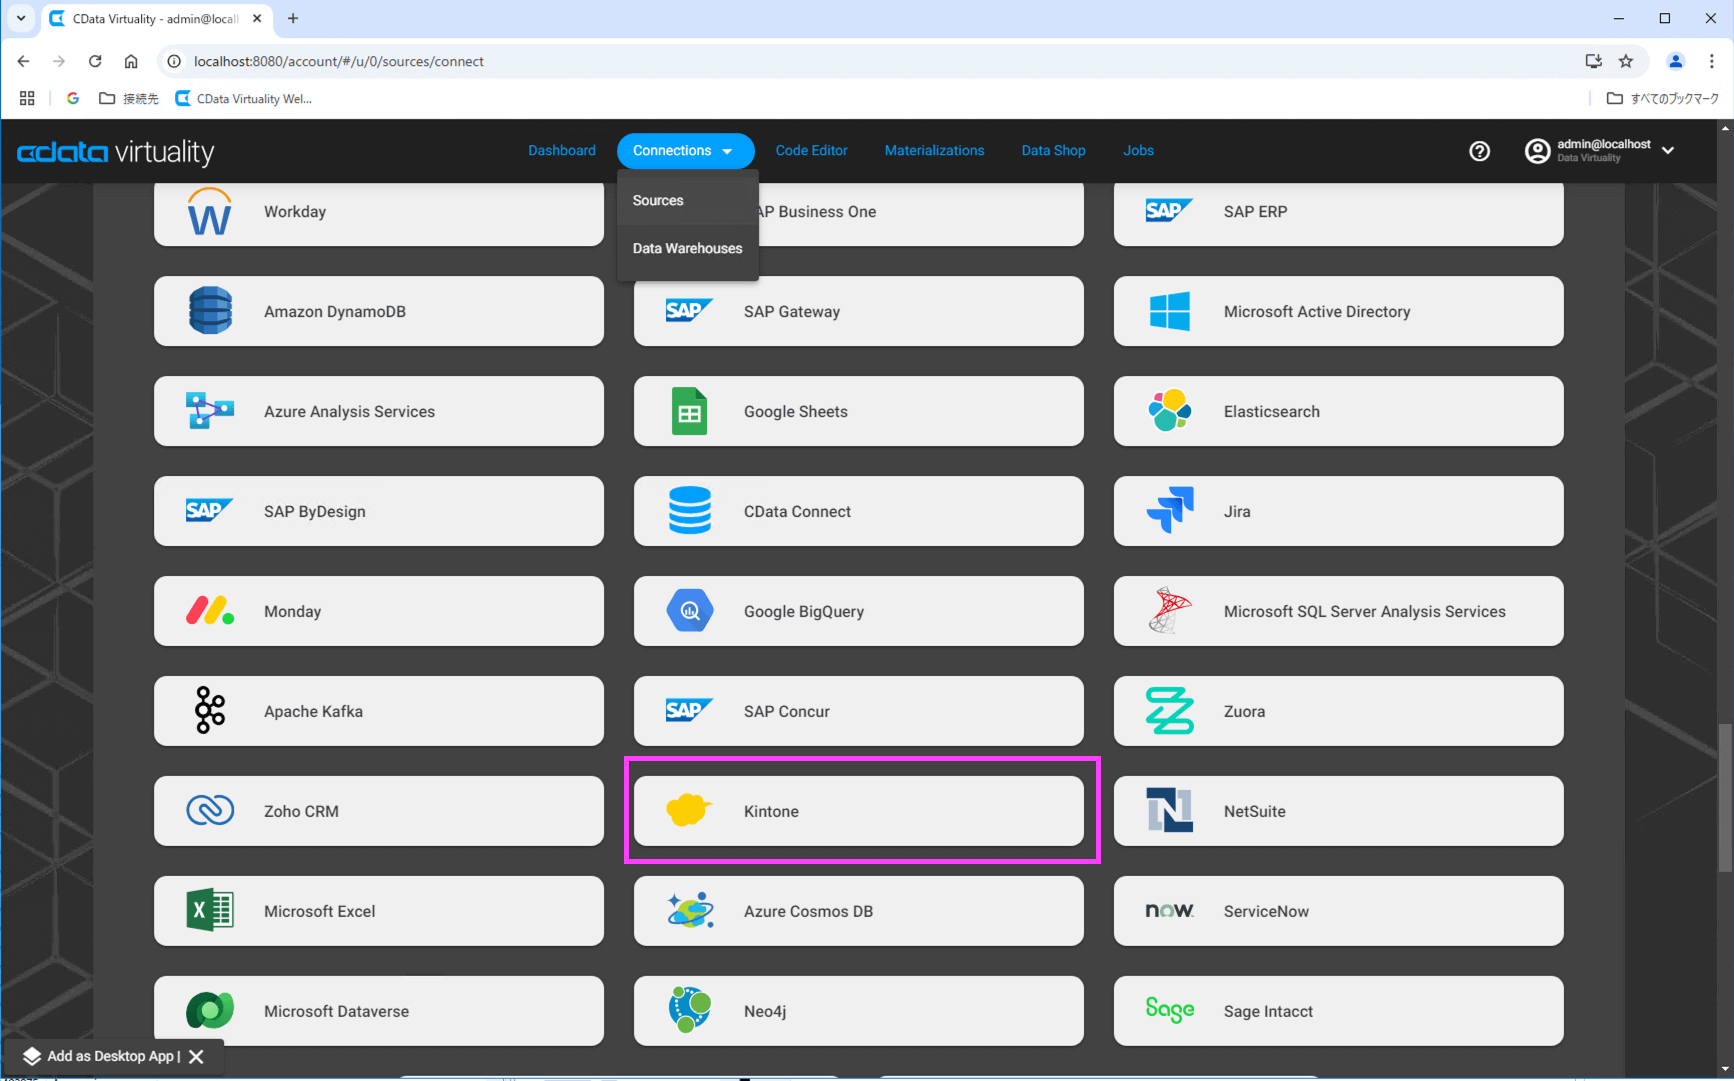Viewport: 1734px width, 1081px height.
Task: Click the SAP Business One label
Action: pyautogui.click(x=816, y=211)
